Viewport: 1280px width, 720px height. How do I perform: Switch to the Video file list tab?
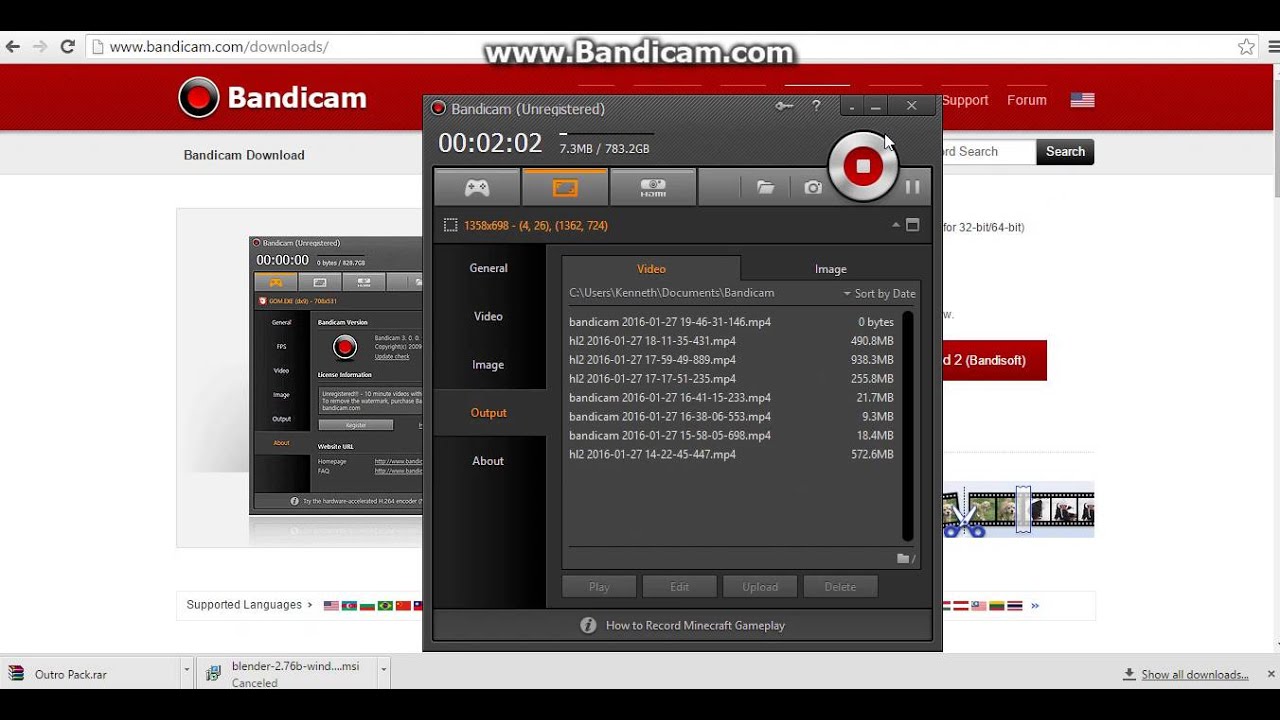tap(651, 269)
